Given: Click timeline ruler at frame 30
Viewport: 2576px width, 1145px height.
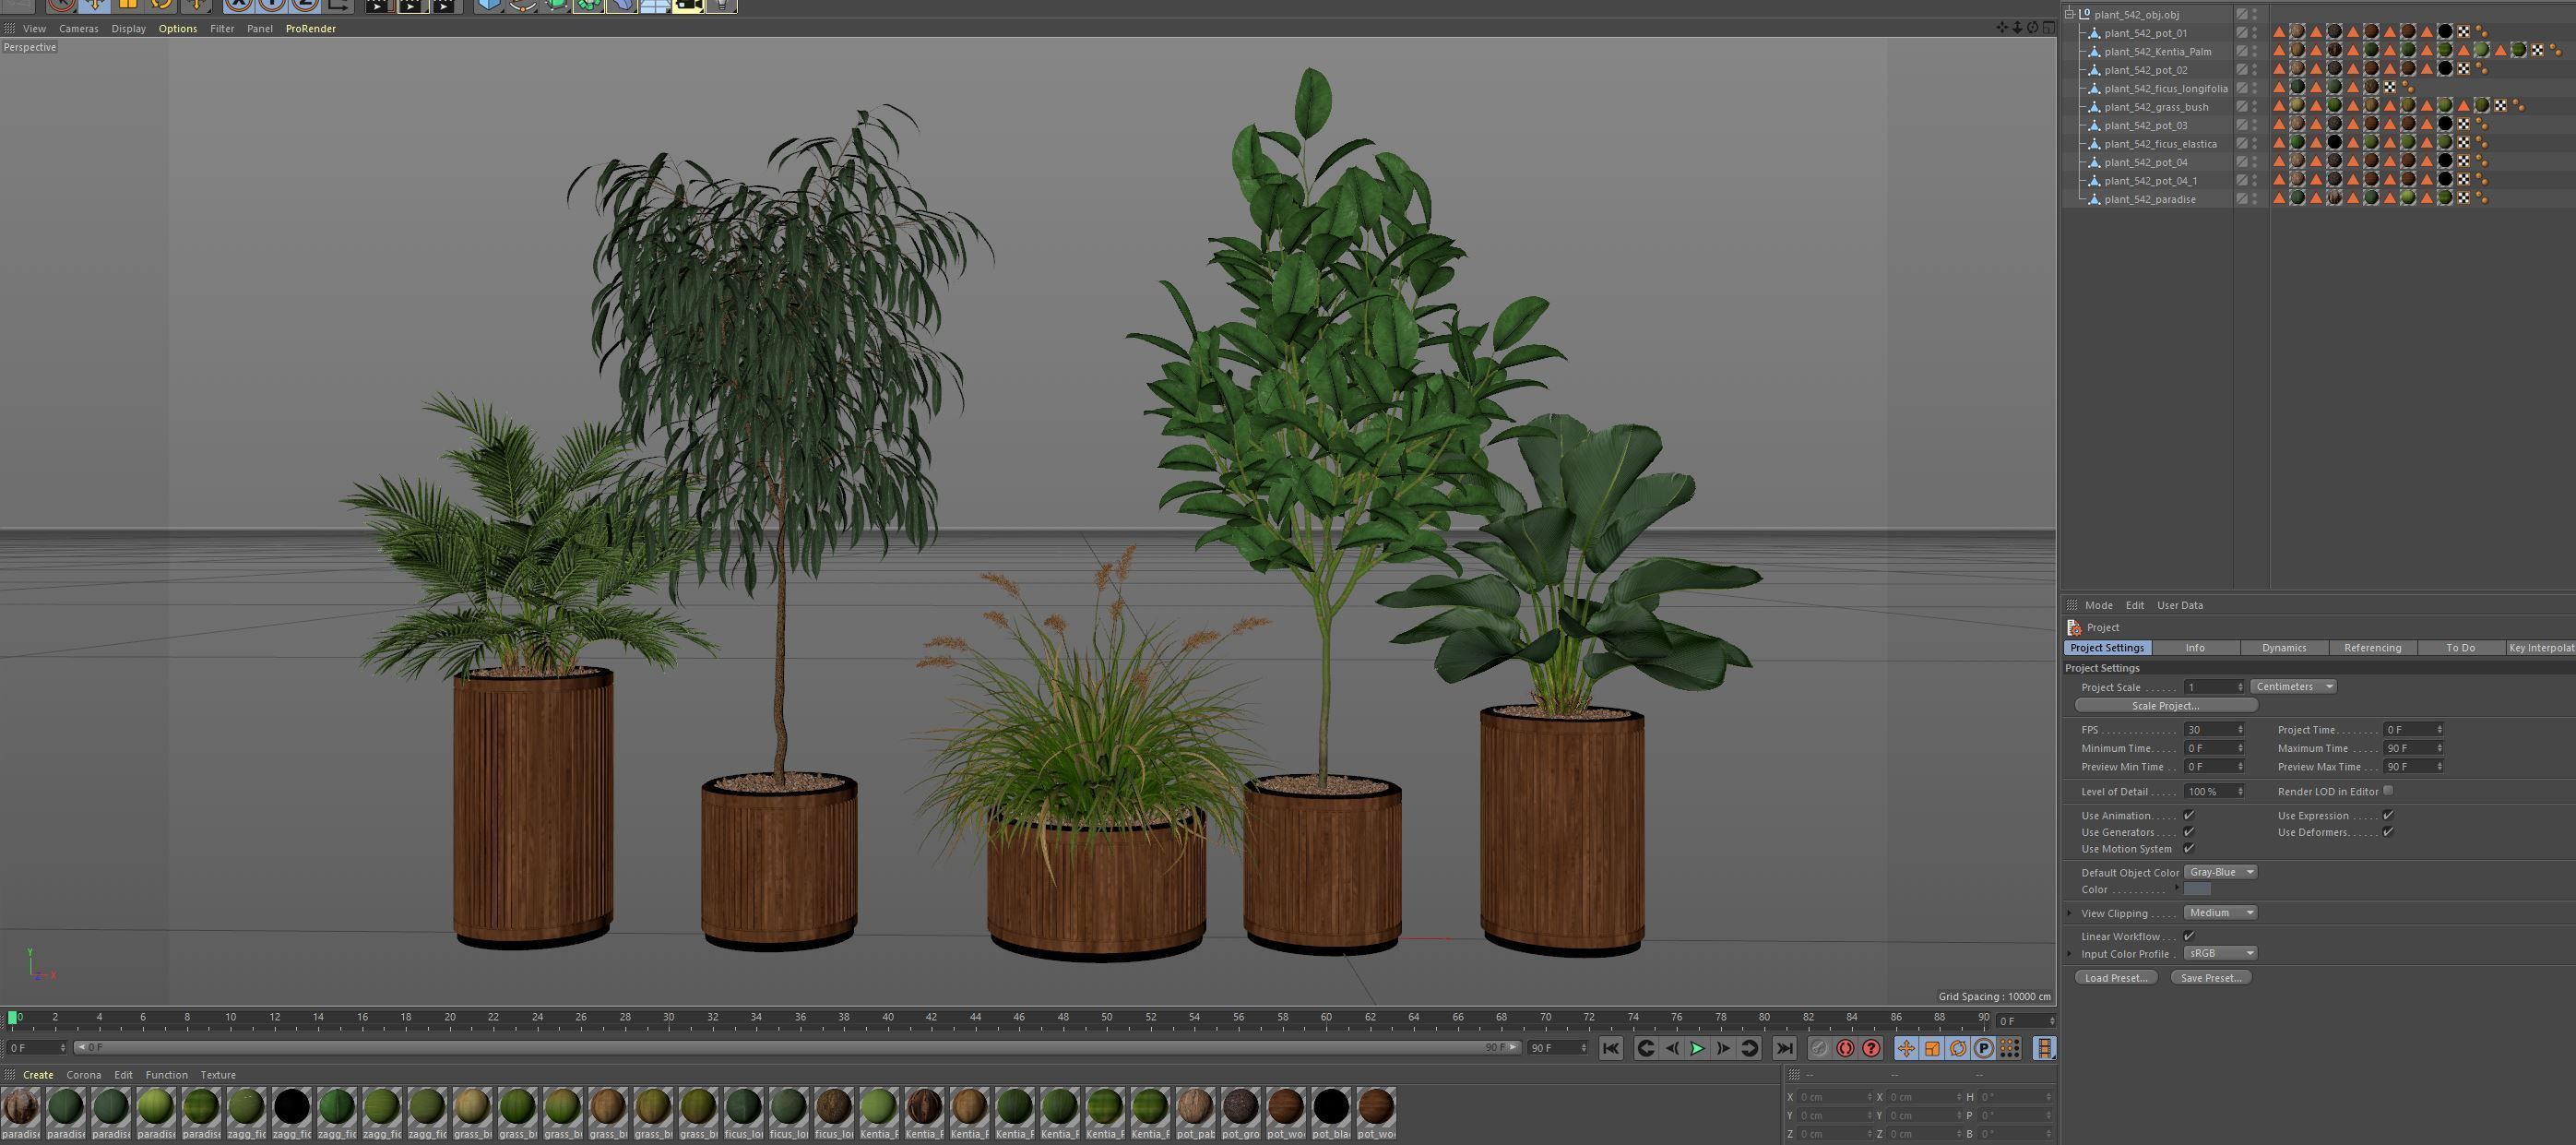Looking at the screenshot, I should tap(668, 1018).
